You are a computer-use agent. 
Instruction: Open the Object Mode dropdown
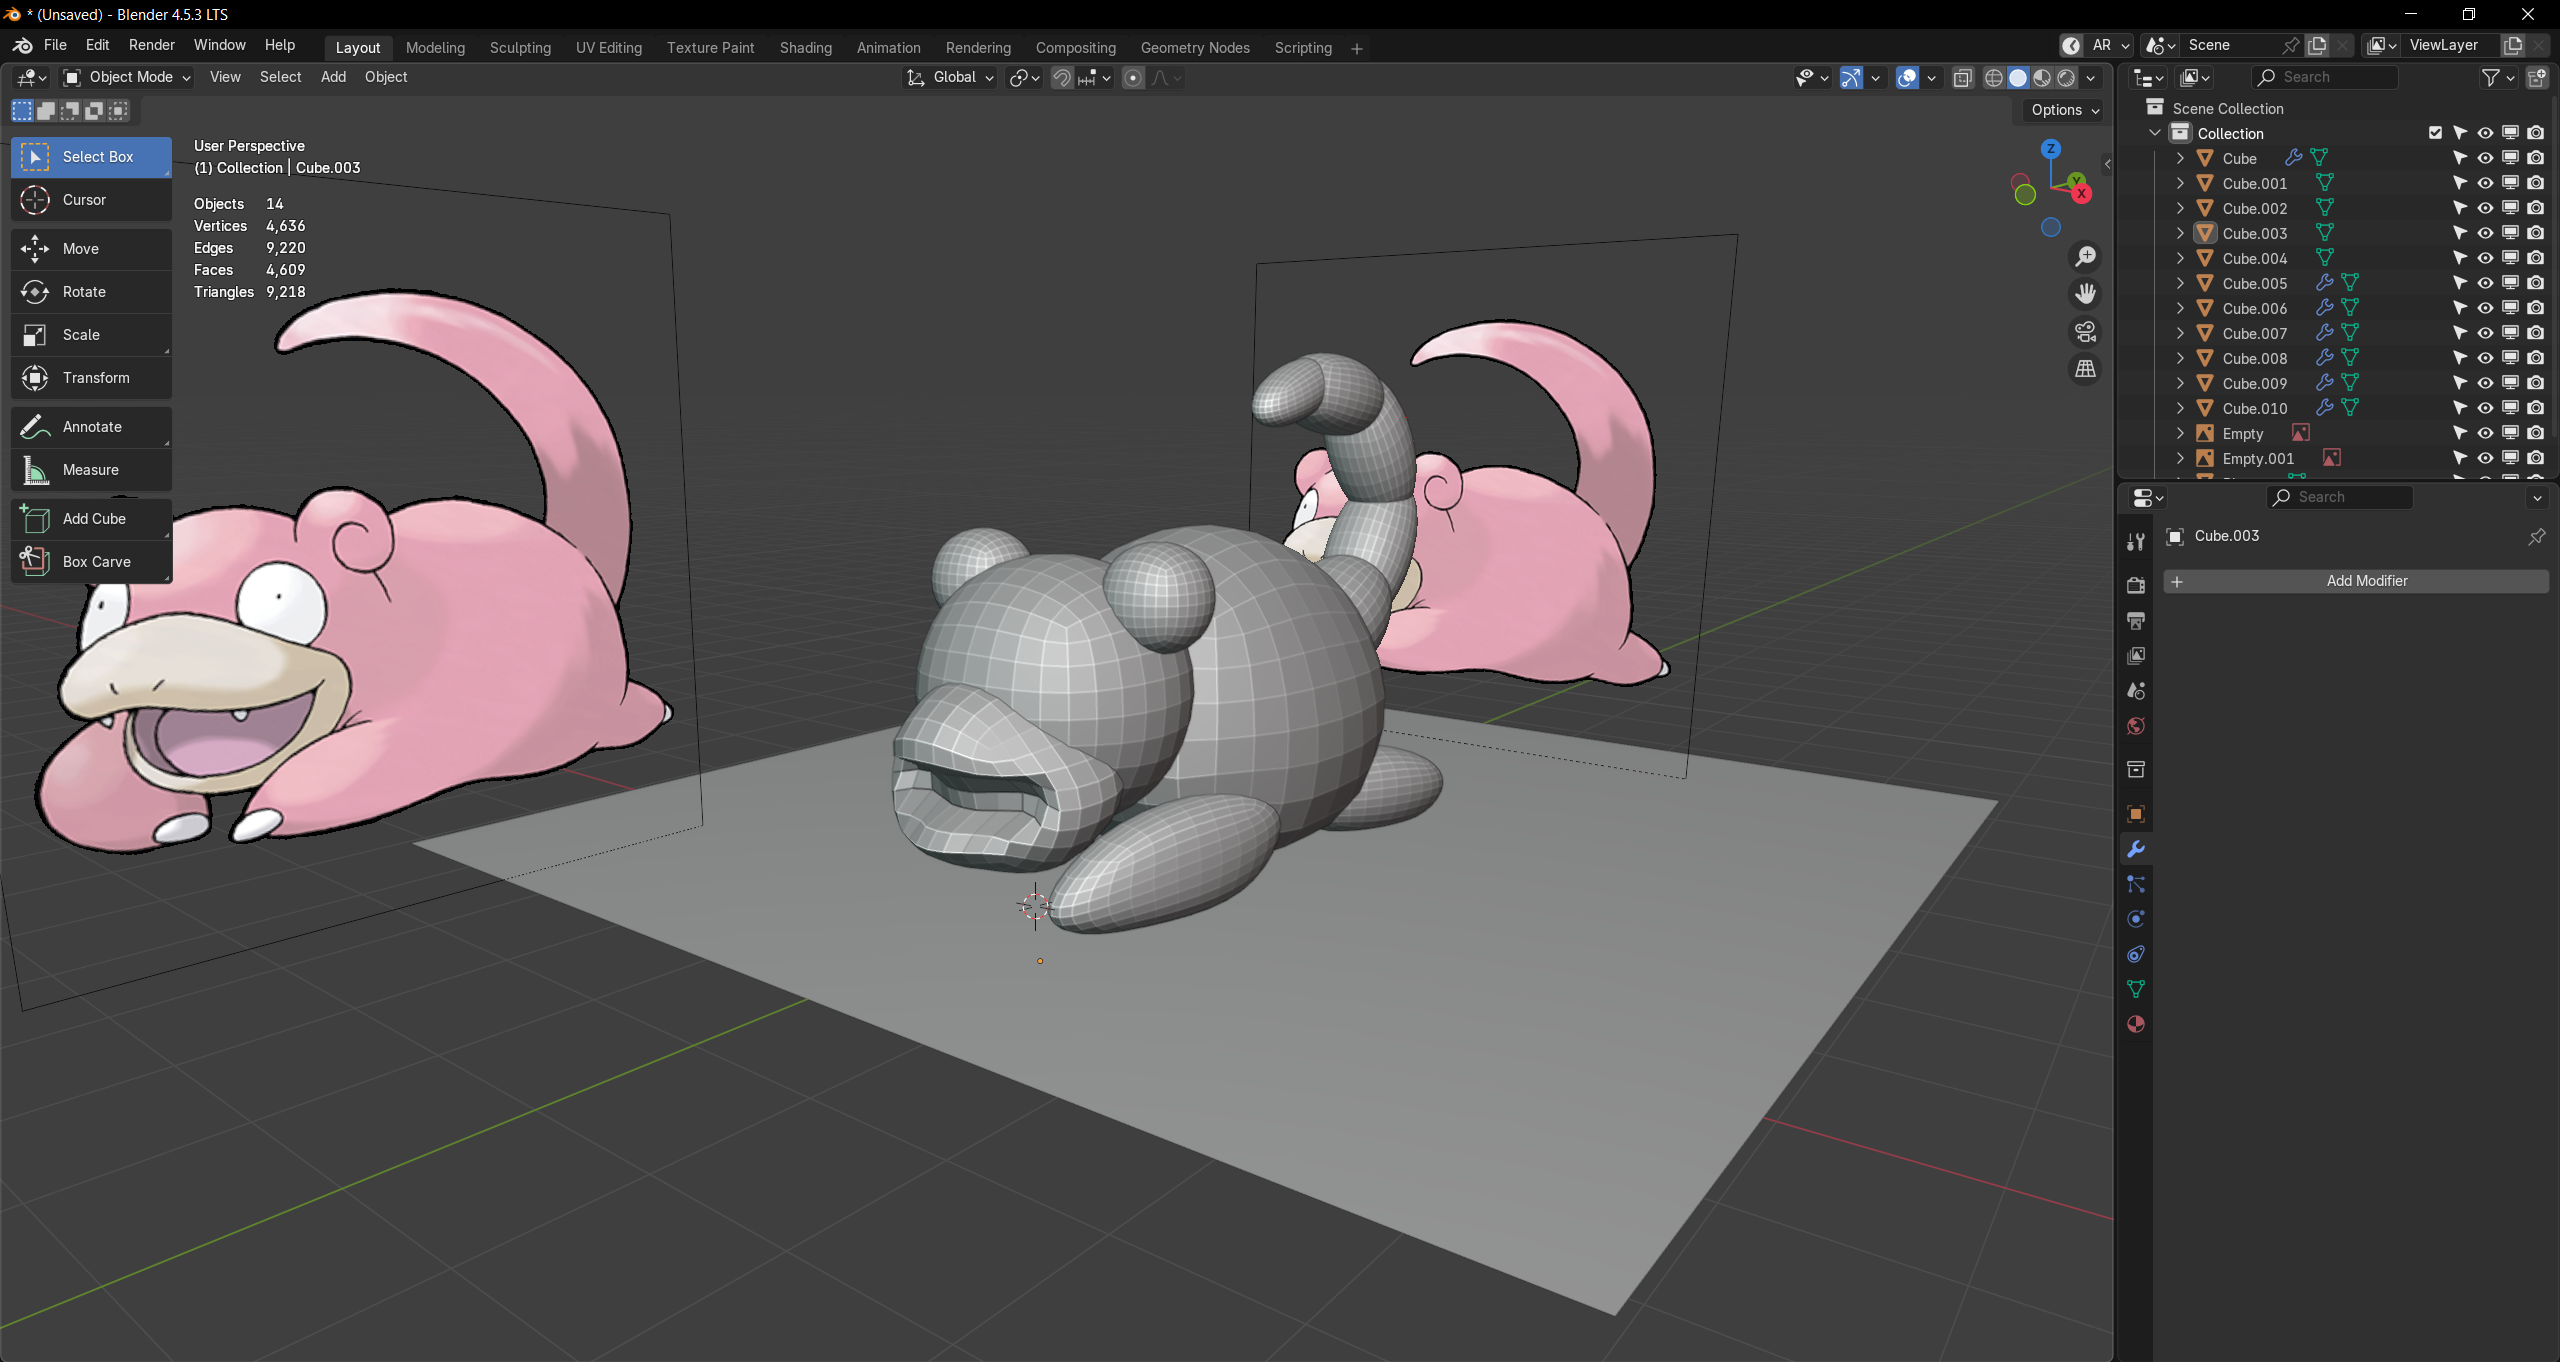(126, 77)
